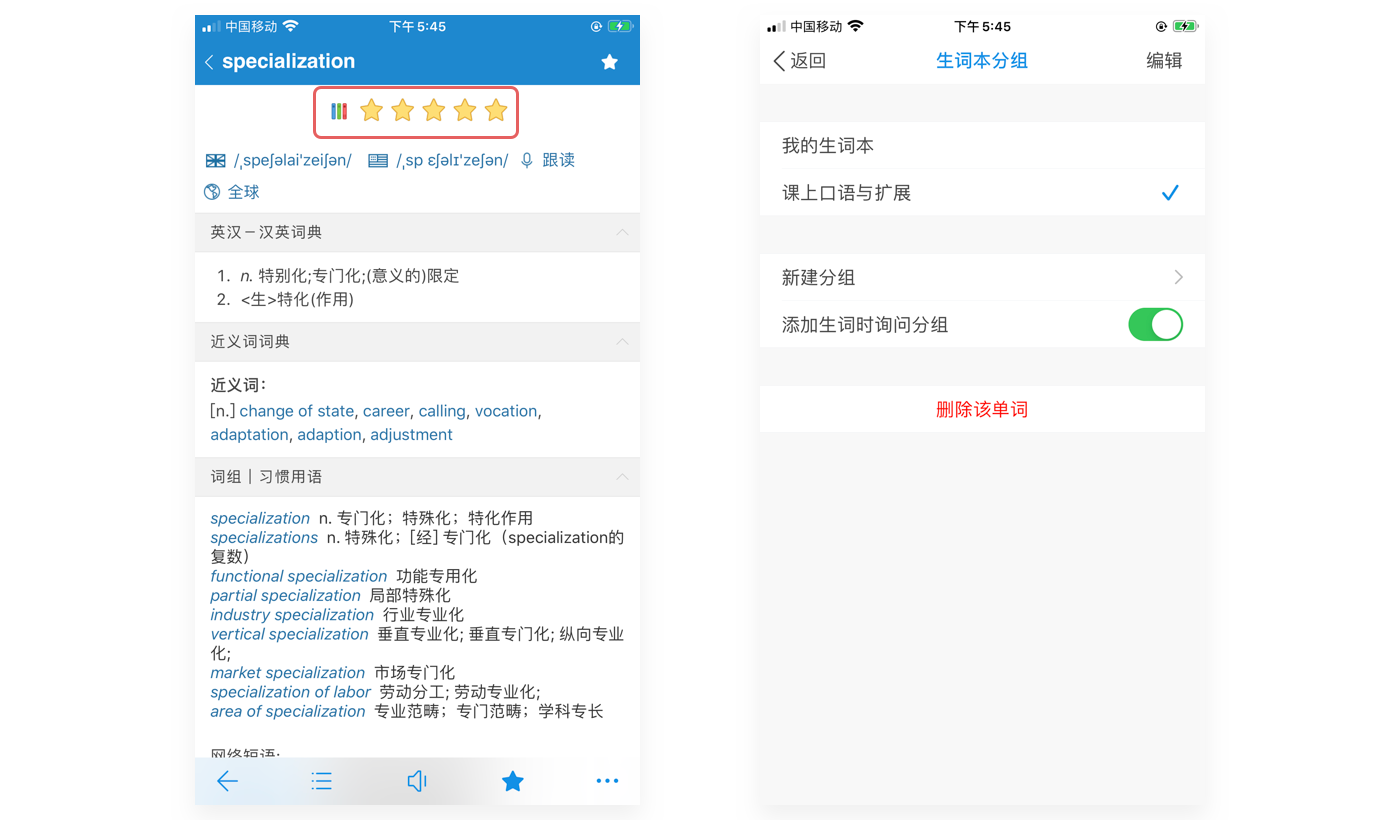Tap the blue star in bottom toolbar
The height and width of the screenshot is (820, 1400).
tap(513, 781)
